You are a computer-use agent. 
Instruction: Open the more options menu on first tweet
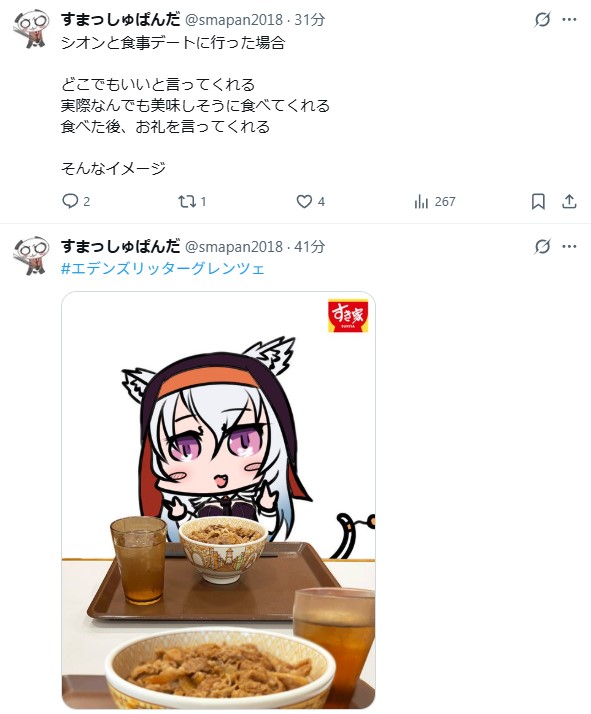(569, 20)
